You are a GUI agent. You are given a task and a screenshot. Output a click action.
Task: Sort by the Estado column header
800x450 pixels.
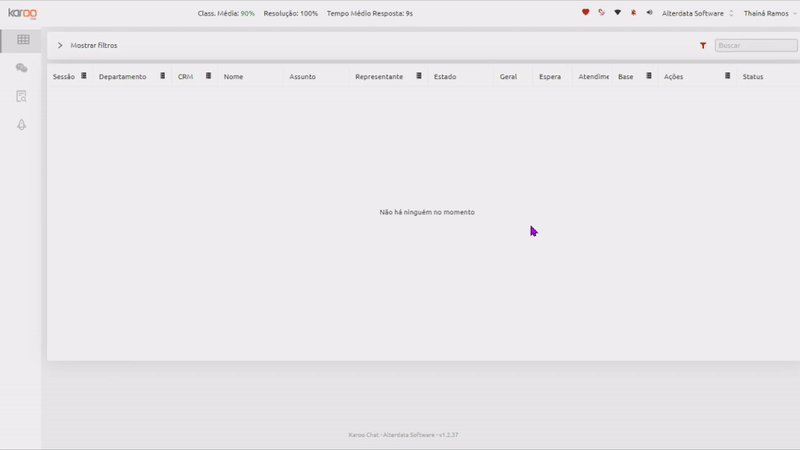pyautogui.click(x=445, y=77)
